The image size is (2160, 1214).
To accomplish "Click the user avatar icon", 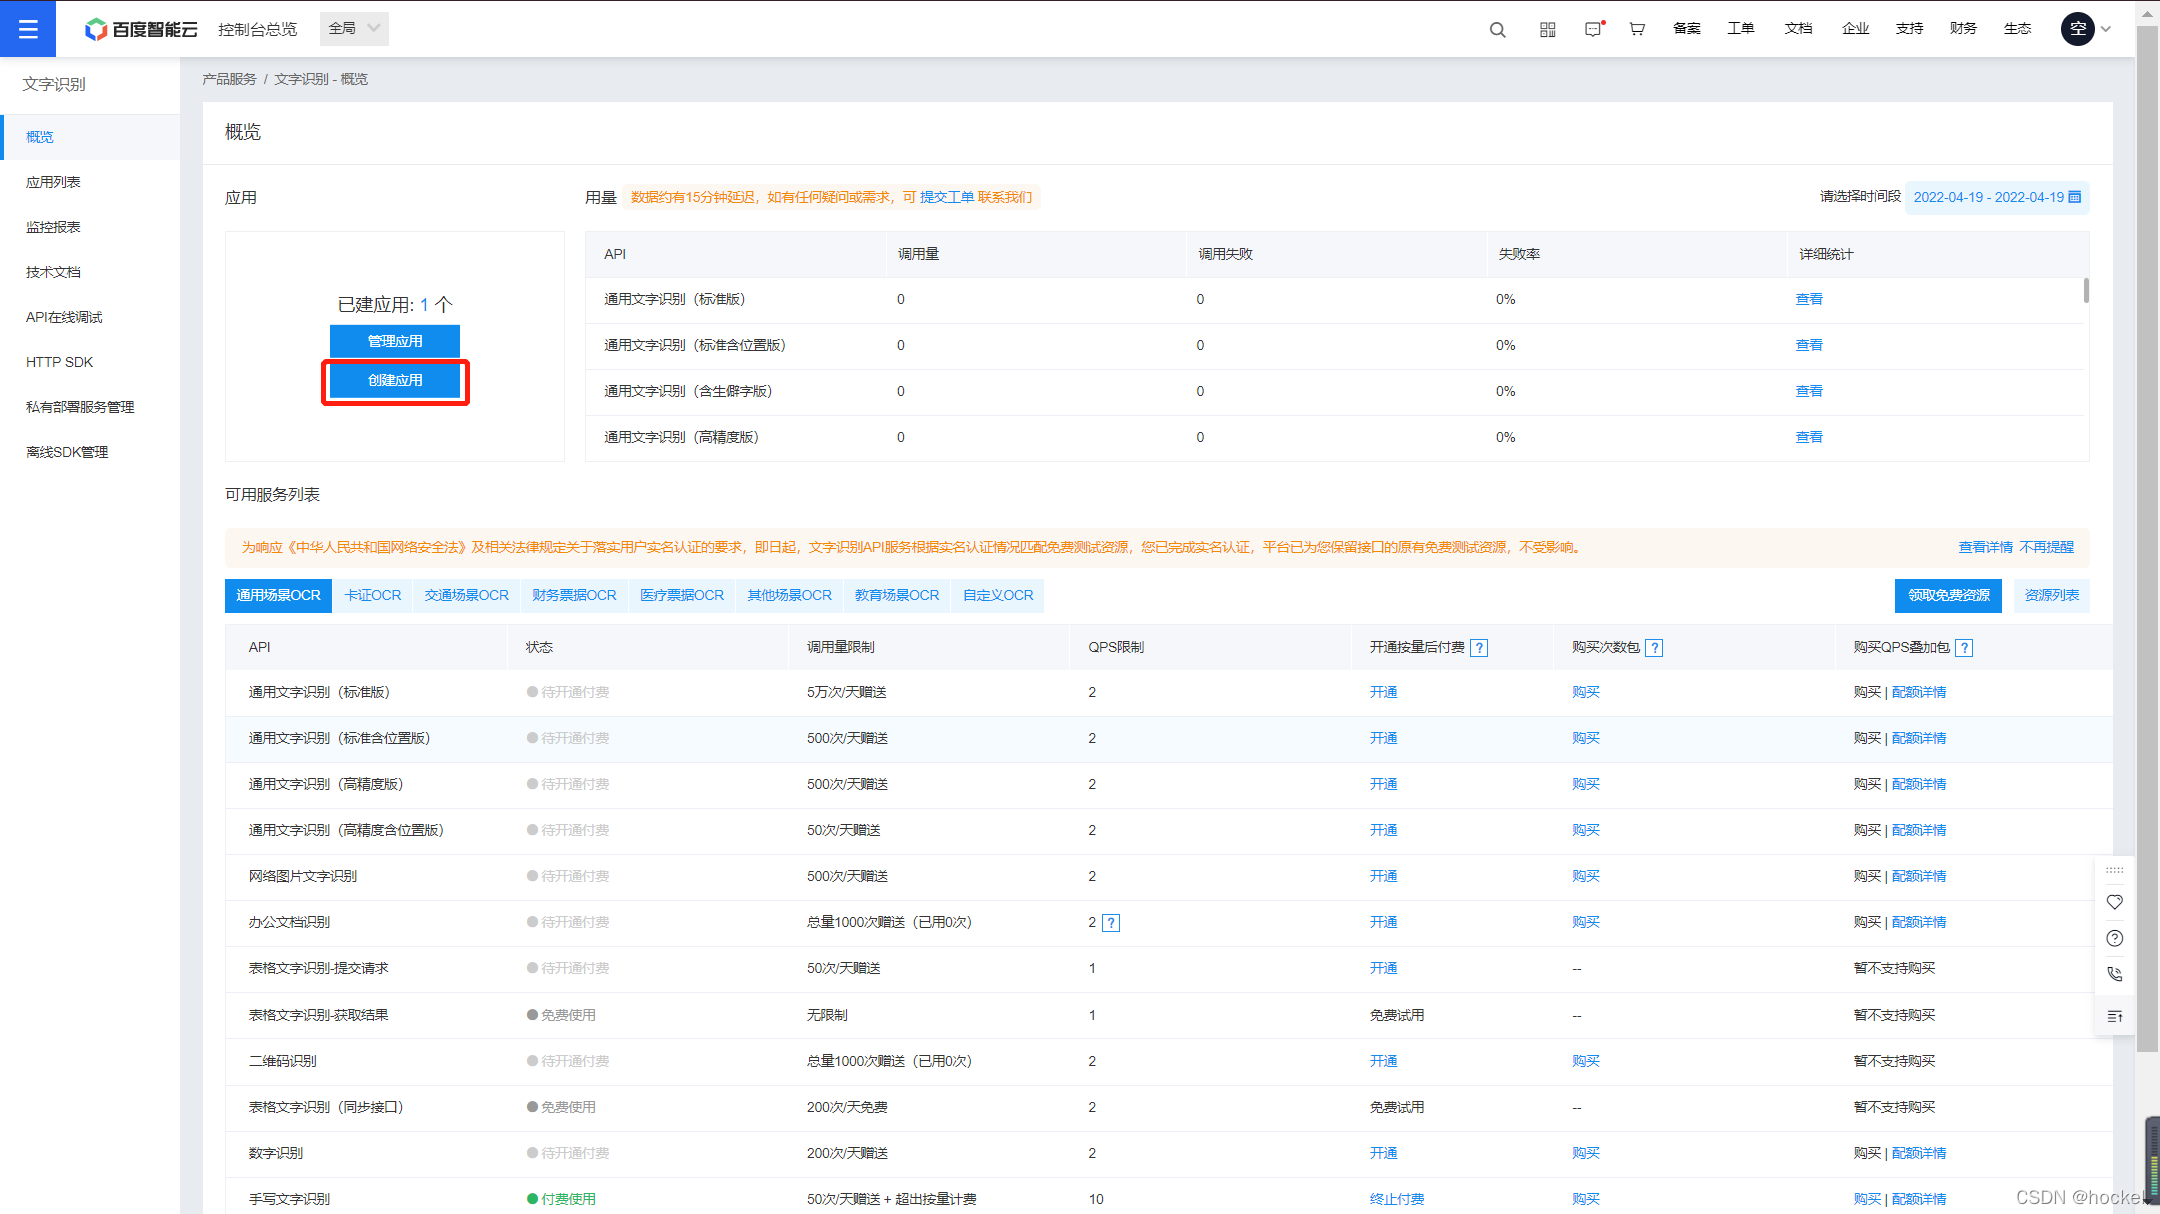I will 2078,29.
